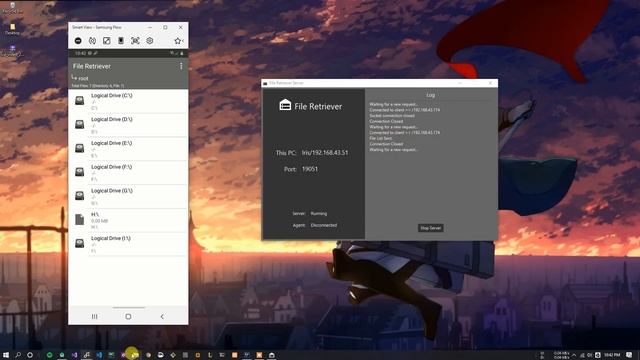Close the File Retriever Server window
This screenshot has width=640, height=360.
(490, 83)
